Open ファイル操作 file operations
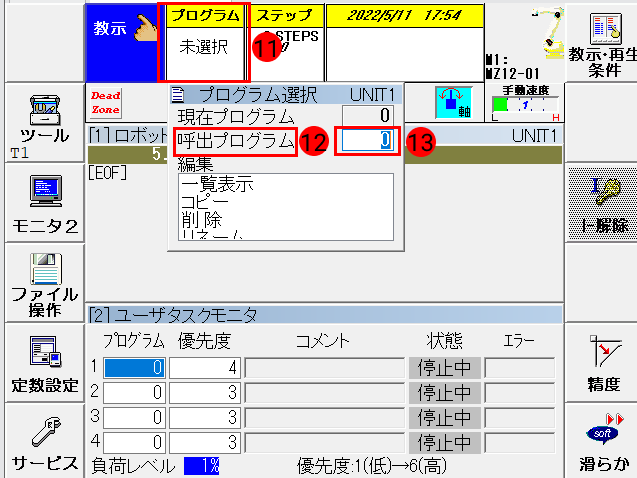Screen dimensions: 637x478 [44, 283]
